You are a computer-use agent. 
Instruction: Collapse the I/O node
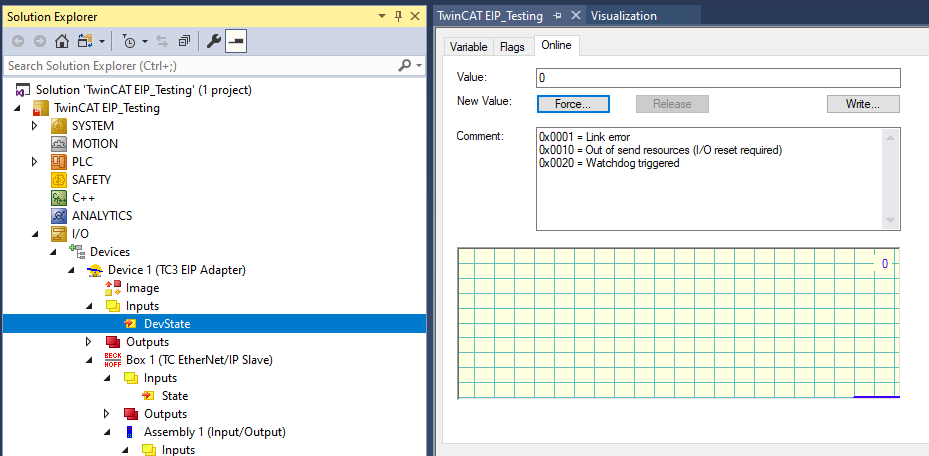pos(34,234)
